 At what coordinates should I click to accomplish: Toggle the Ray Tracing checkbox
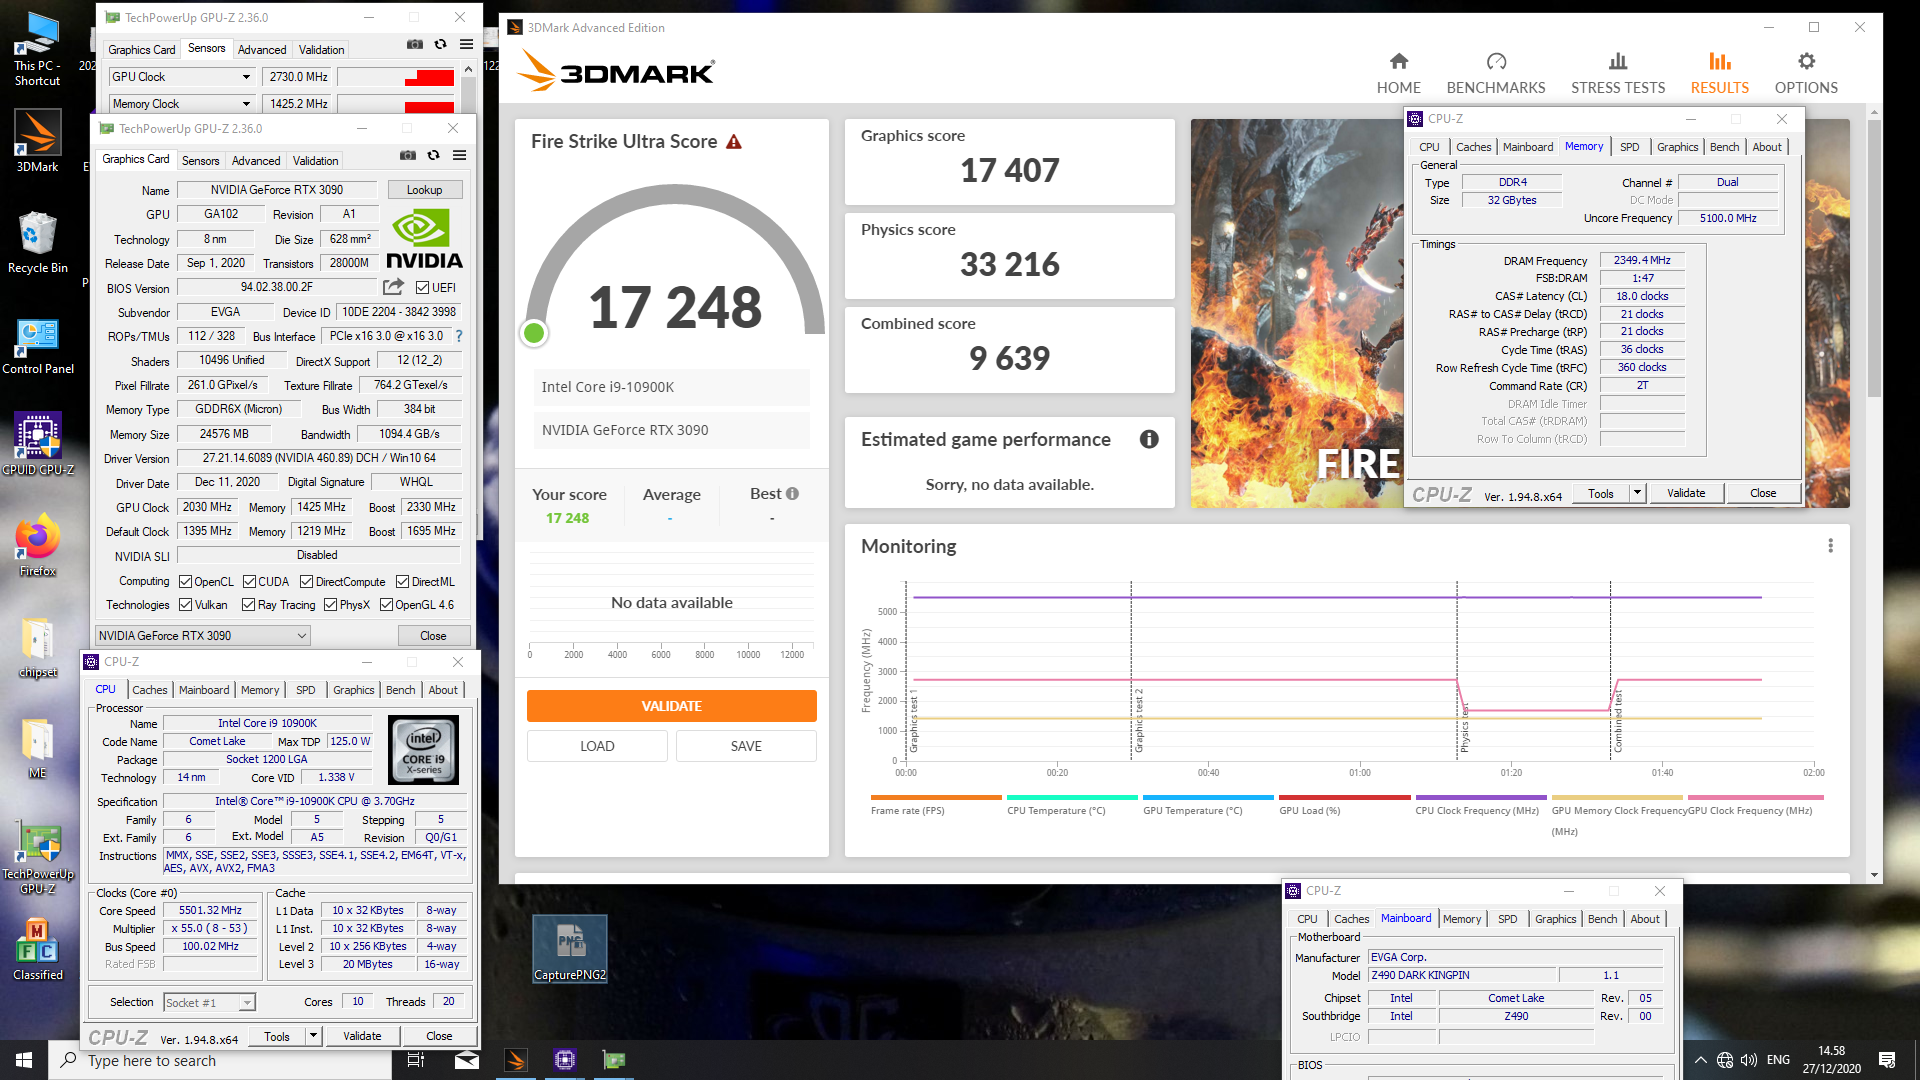[248, 605]
